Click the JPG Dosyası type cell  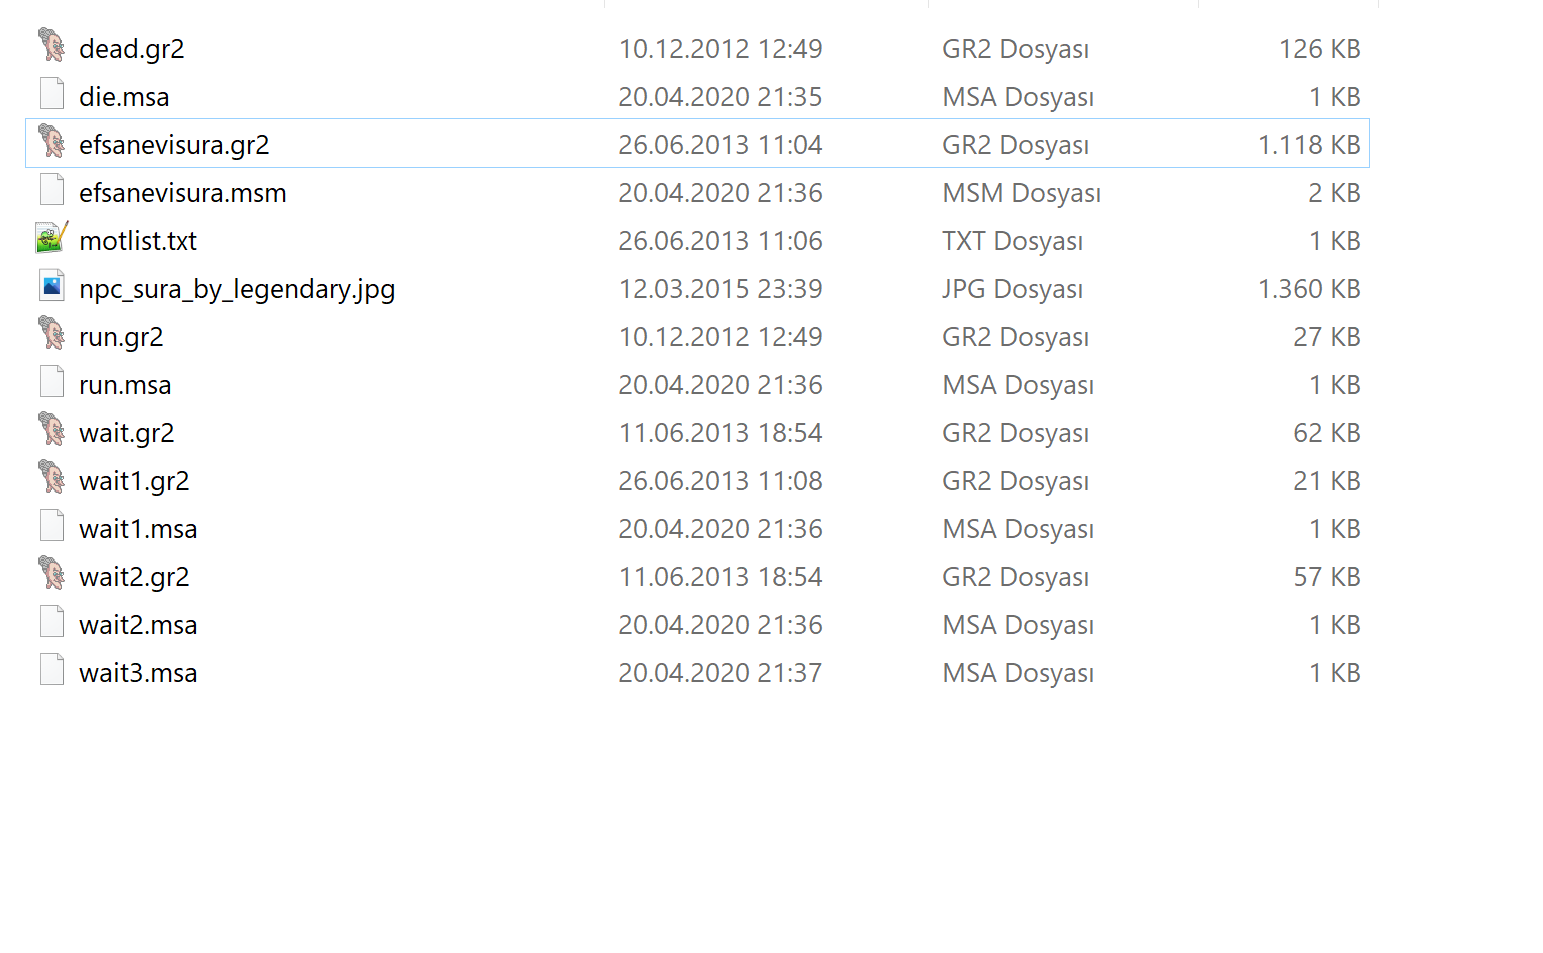coord(1012,289)
